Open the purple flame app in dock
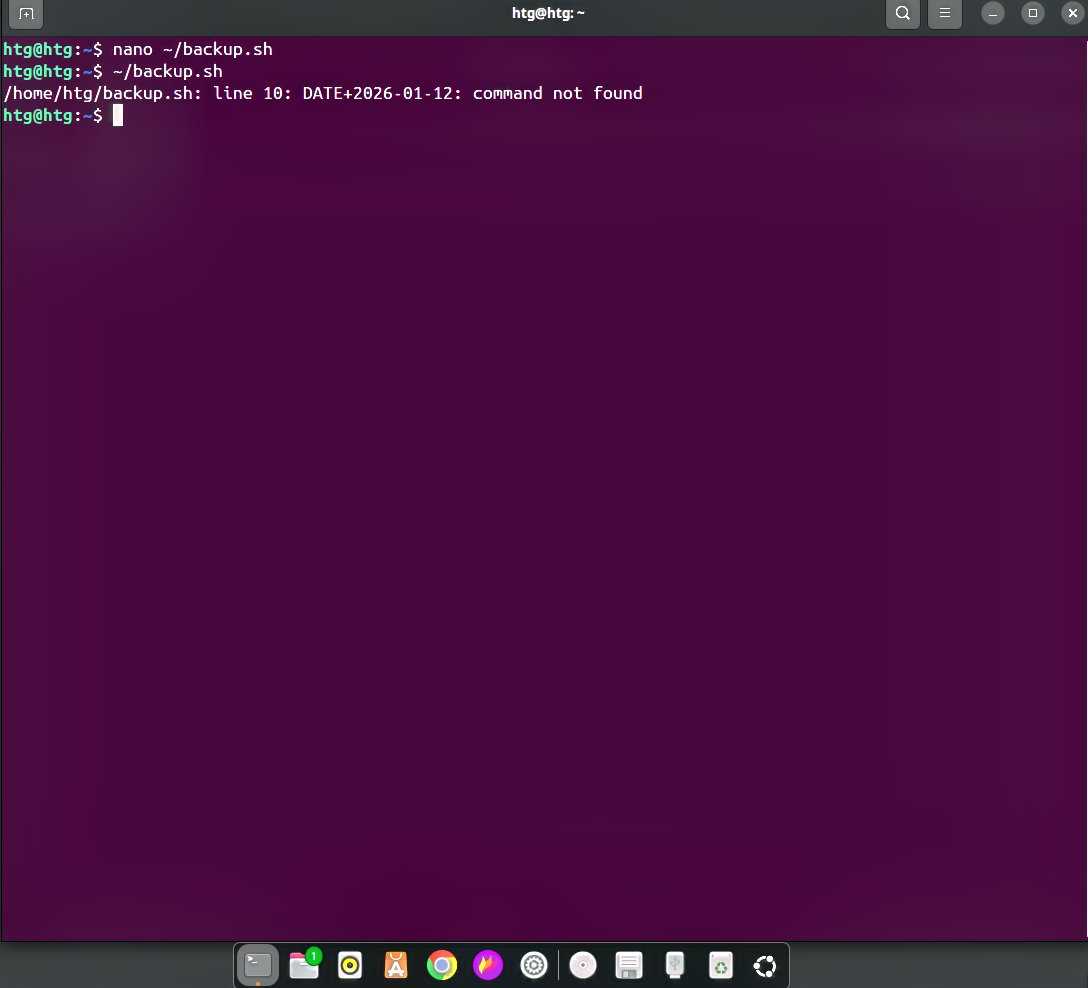 (488, 965)
